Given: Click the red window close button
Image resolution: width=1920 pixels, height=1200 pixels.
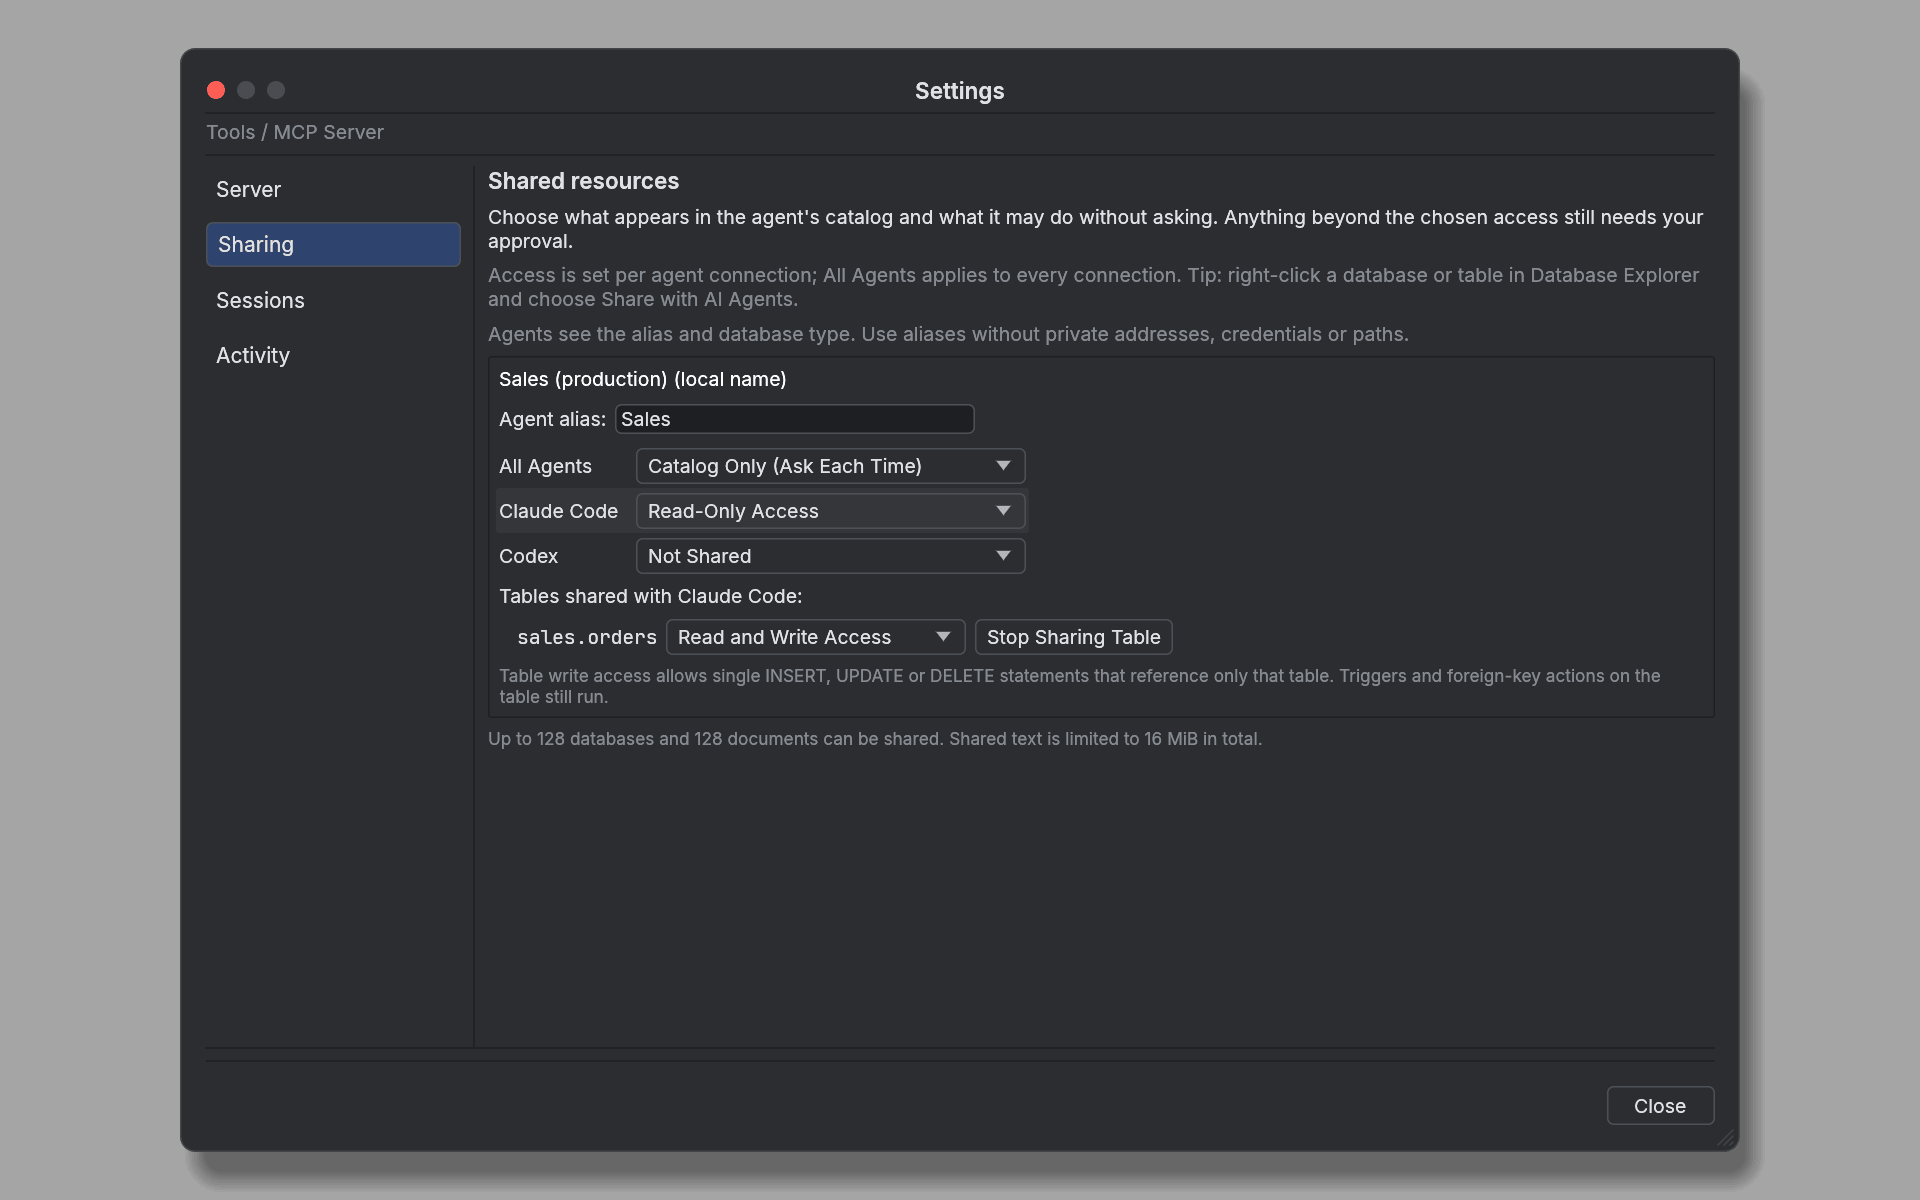Looking at the screenshot, I should [x=216, y=90].
